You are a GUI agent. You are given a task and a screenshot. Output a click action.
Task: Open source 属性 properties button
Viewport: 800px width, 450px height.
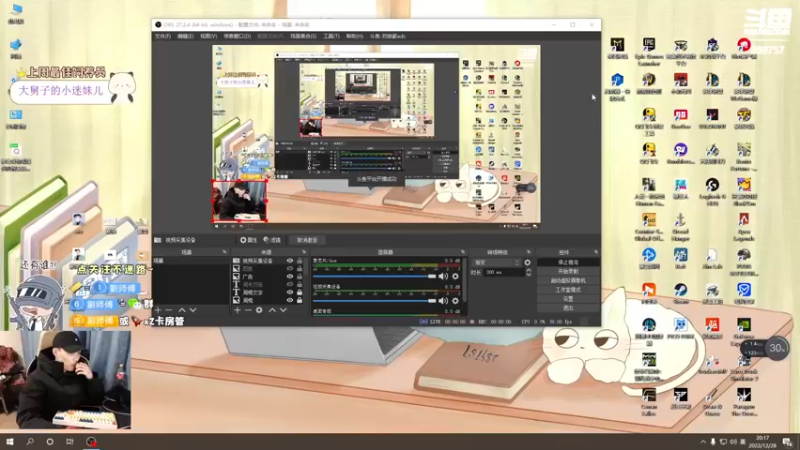click(248, 240)
